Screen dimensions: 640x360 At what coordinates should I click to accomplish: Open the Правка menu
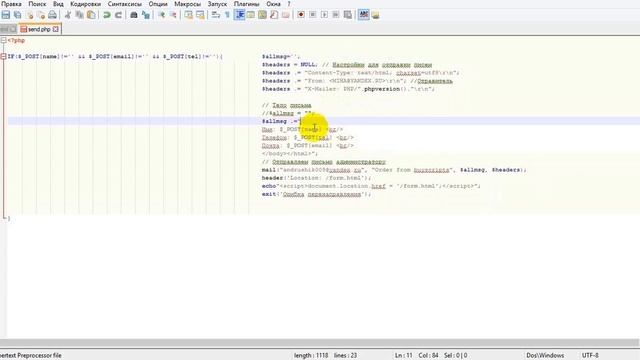coord(11,4)
